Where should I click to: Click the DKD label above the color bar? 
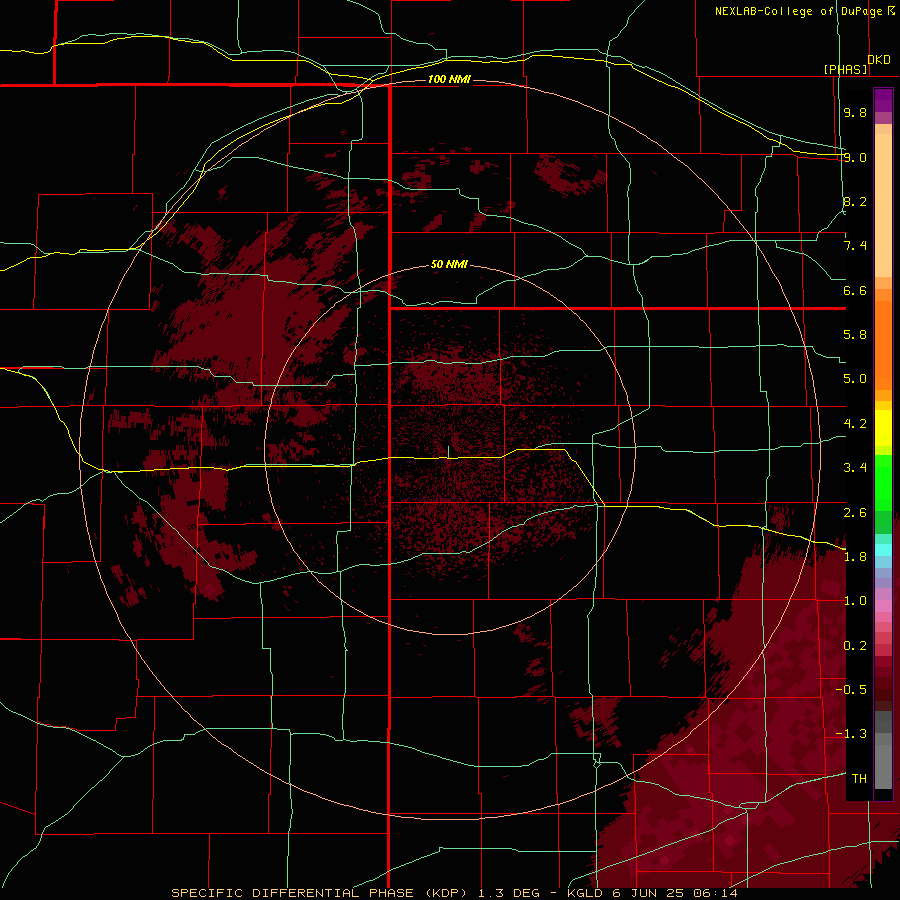coord(879,60)
